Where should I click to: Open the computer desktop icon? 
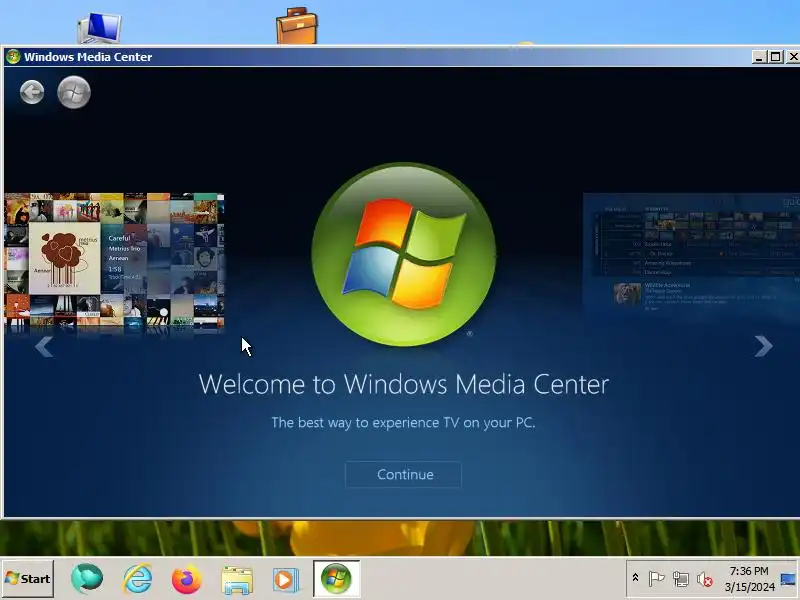pos(99,28)
